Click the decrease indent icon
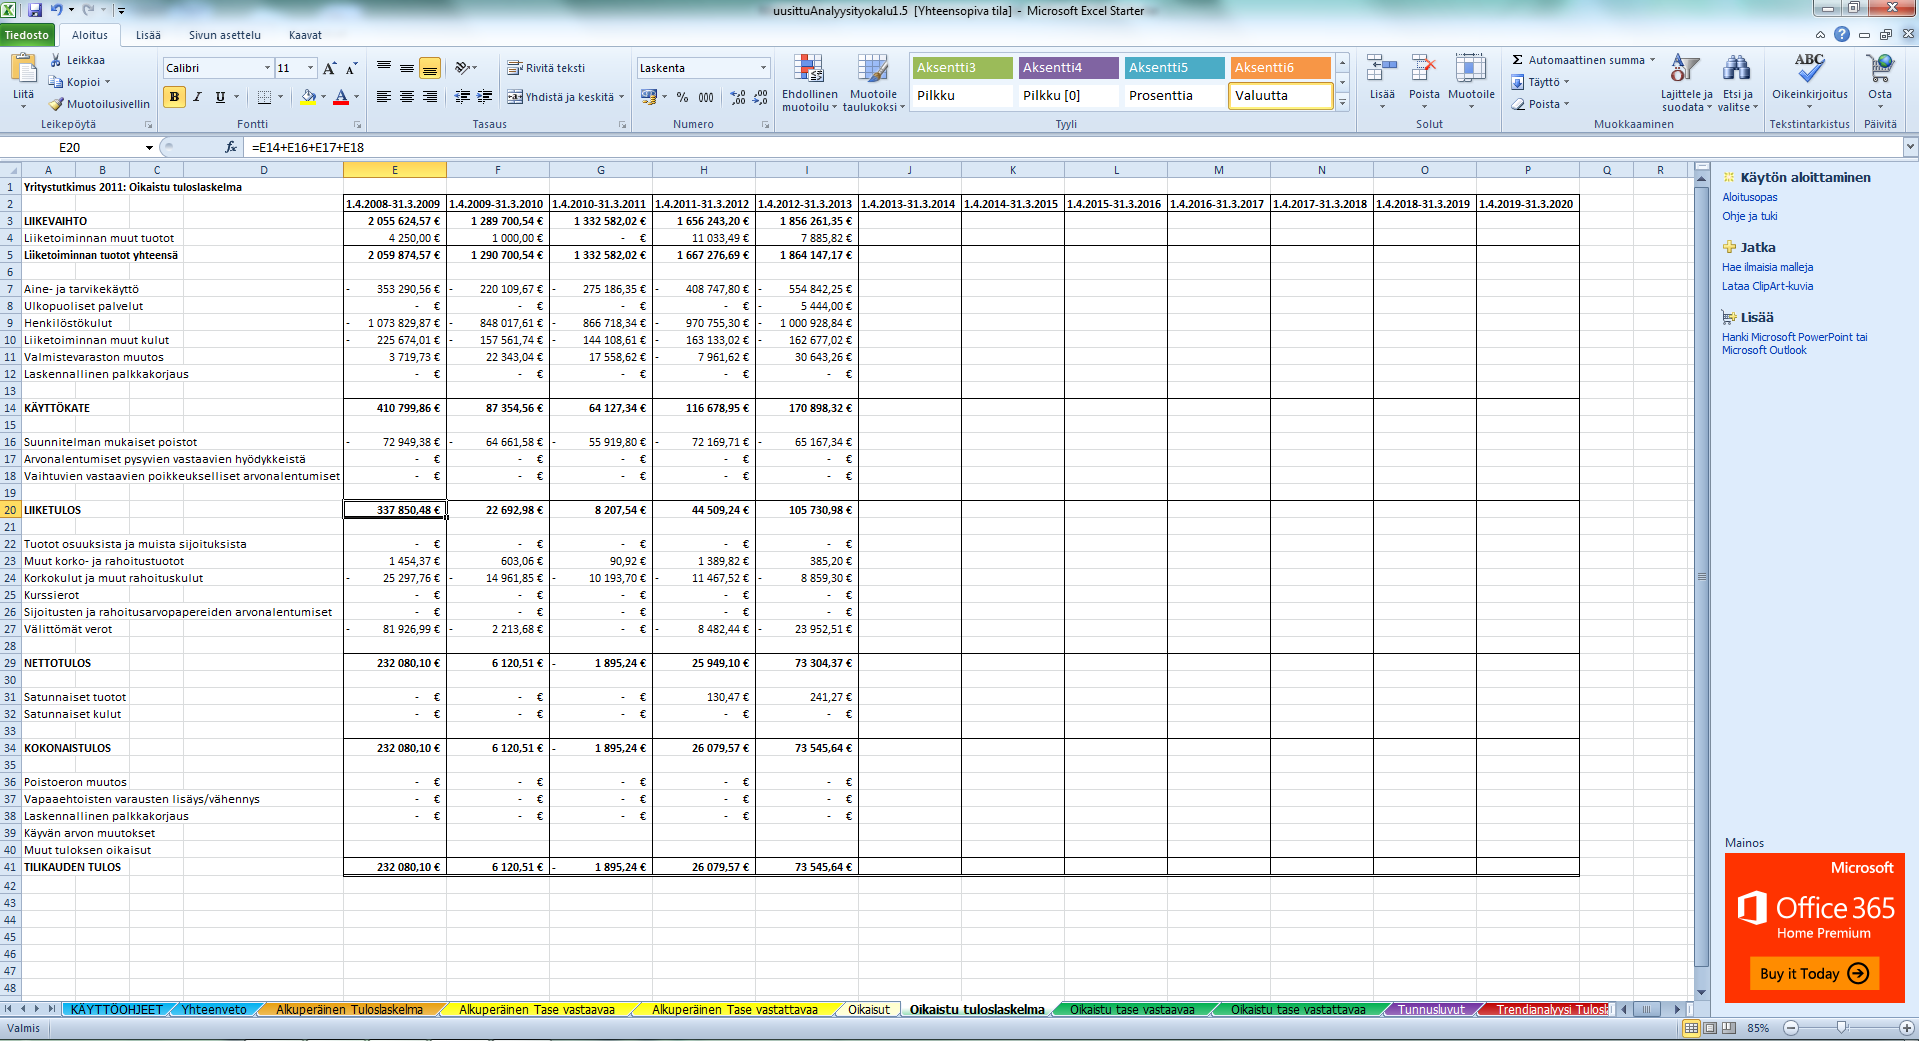 (462, 97)
